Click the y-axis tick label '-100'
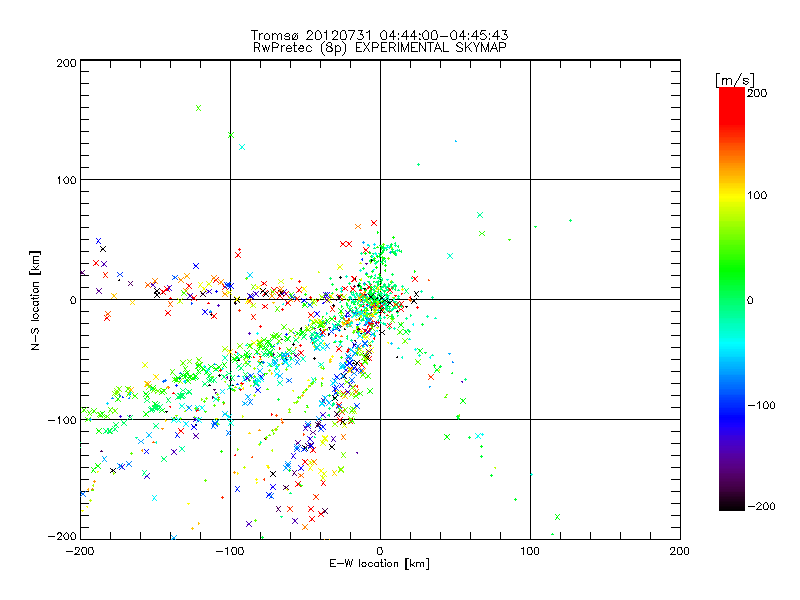This screenshot has width=800, height=600. coord(62,420)
